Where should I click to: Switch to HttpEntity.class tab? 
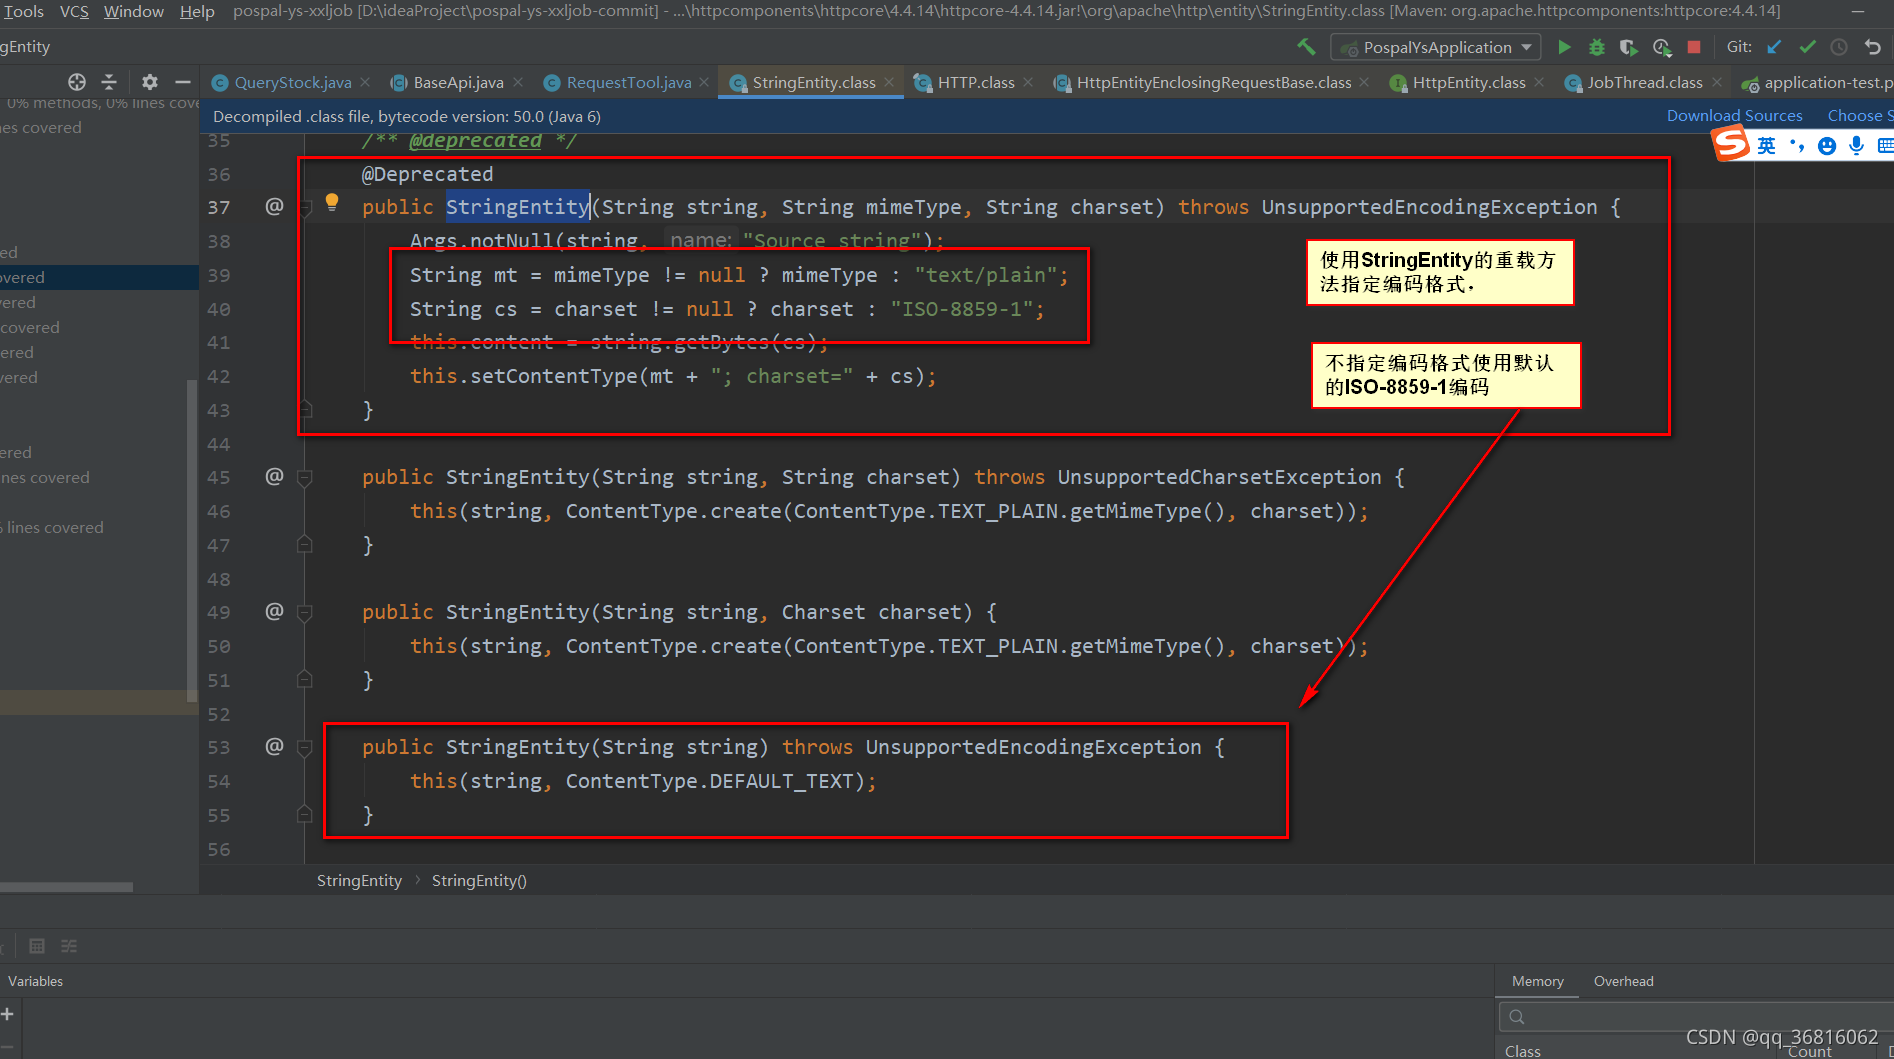(1469, 82)
